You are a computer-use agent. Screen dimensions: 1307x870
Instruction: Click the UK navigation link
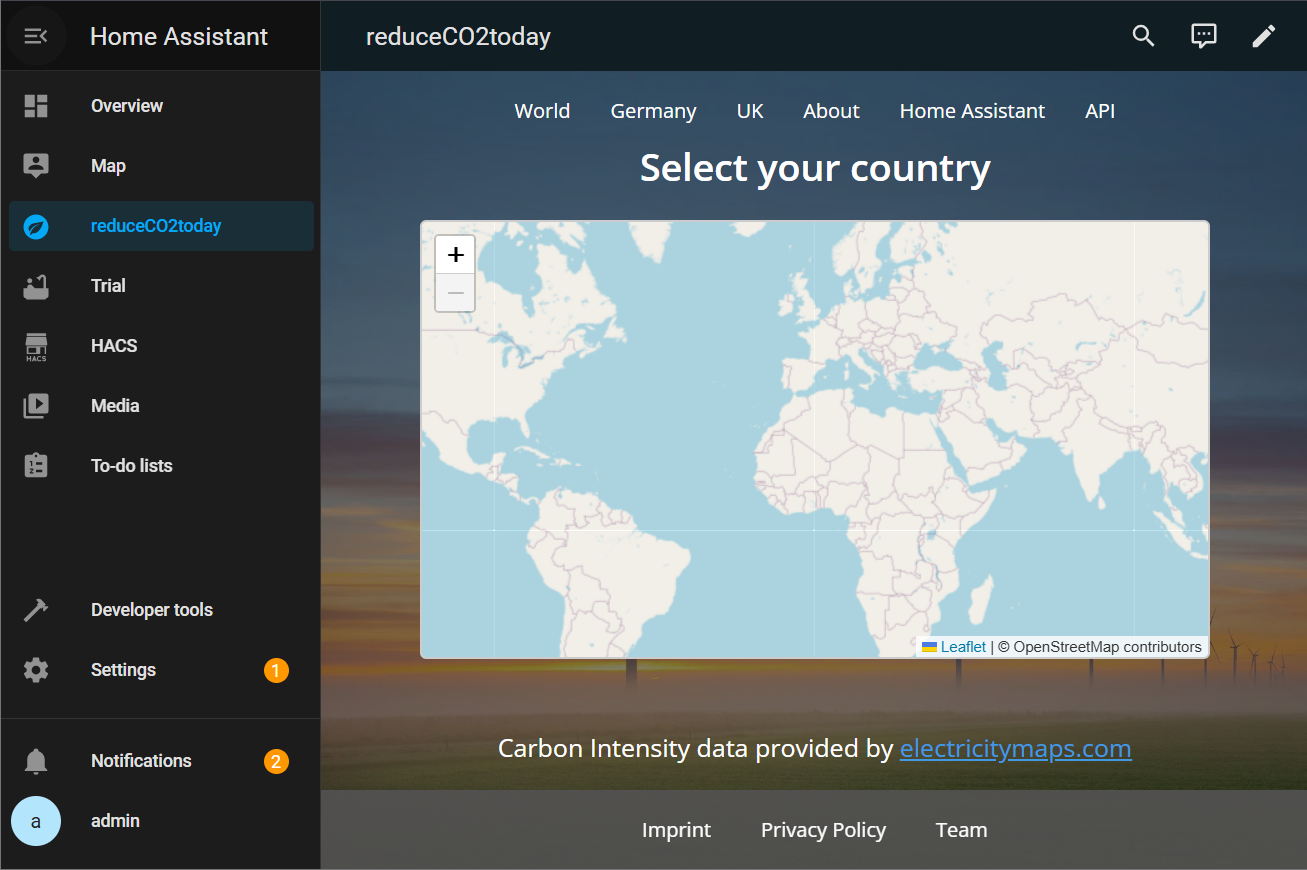click(750, 111)
